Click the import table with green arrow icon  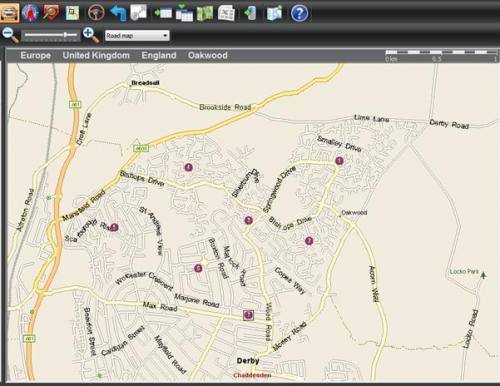162,13
